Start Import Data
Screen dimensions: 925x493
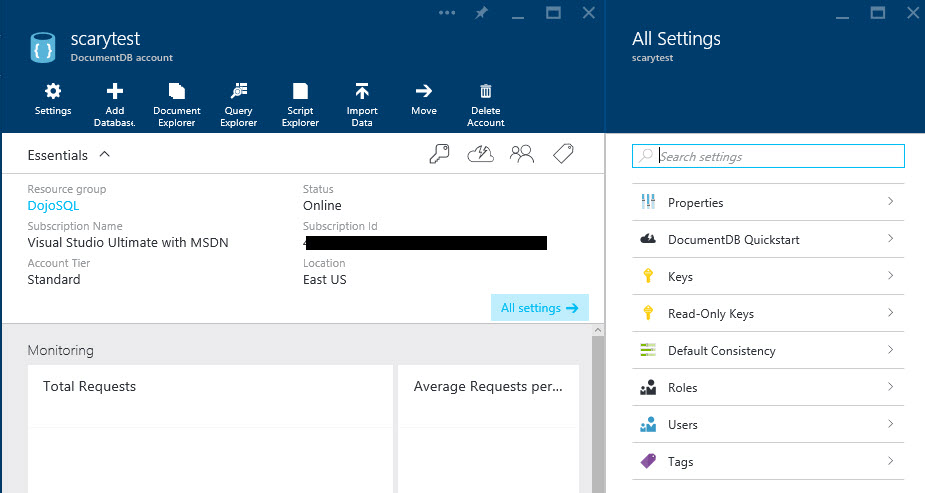click(362, 105)
